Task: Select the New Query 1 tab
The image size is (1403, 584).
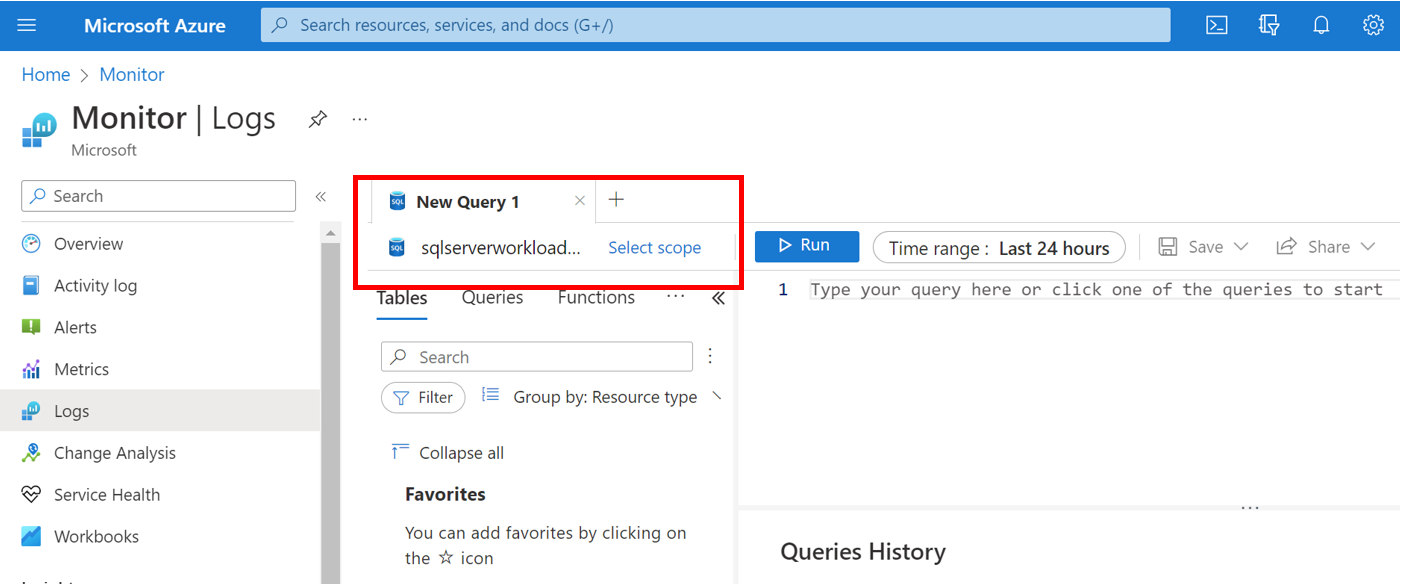Action: click(x=468, y=202)
